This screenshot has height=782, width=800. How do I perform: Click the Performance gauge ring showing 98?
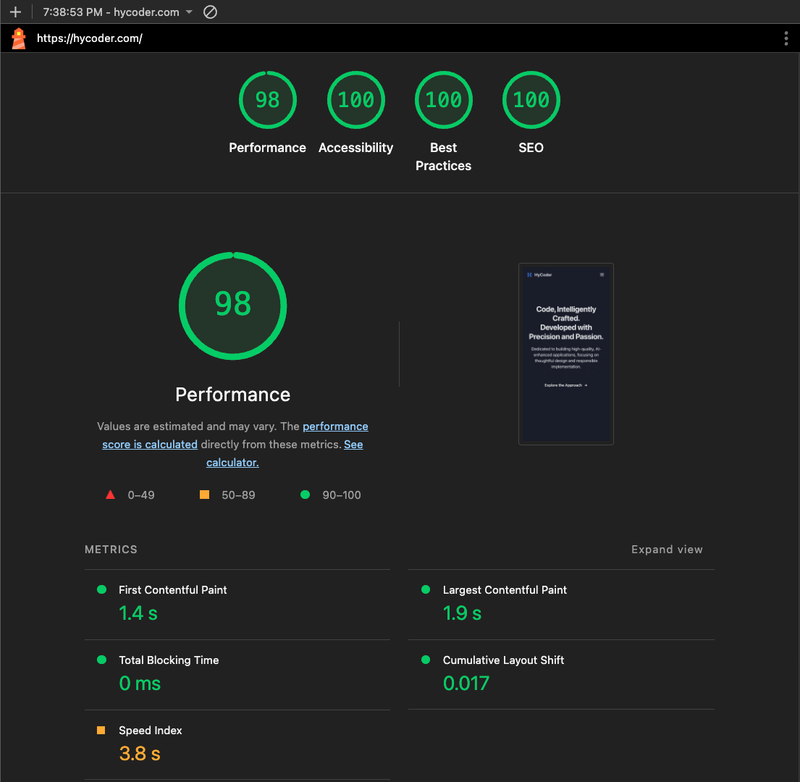pos(233,305)
